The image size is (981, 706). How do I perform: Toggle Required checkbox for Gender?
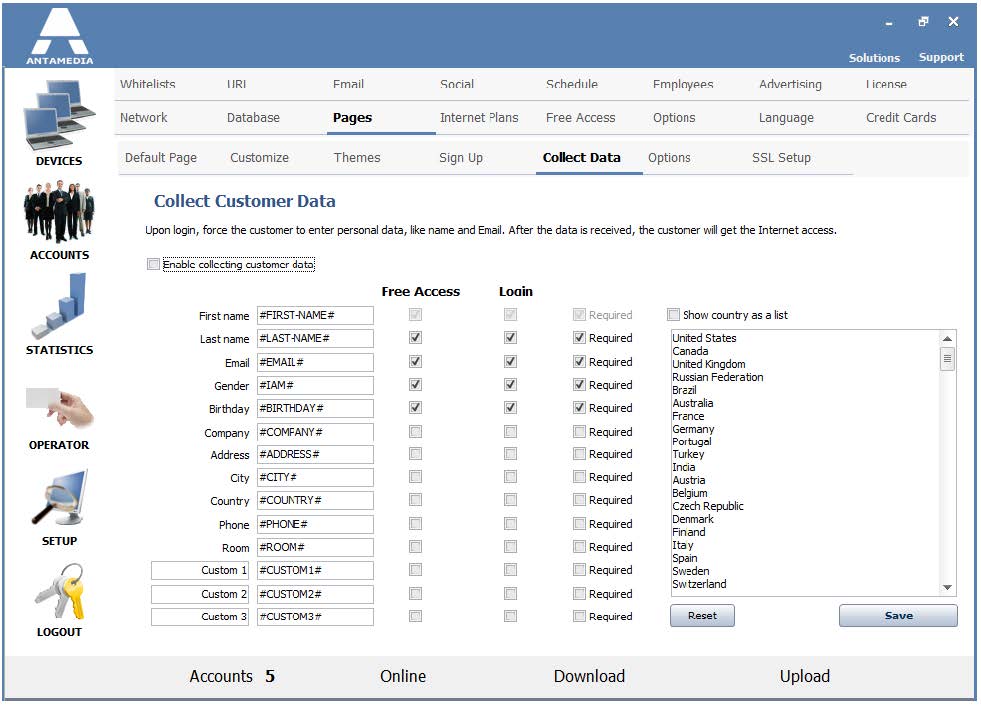[579, 385]
